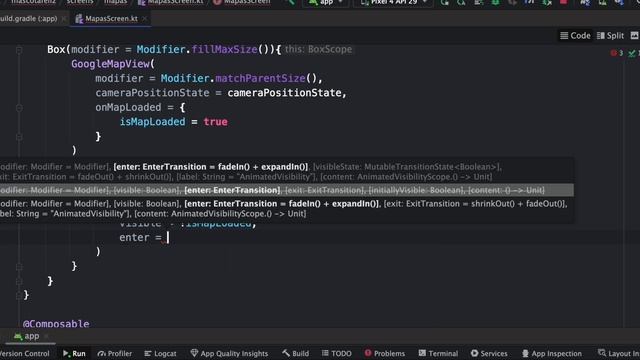Click the MapasScreen class breadcrumb
This screenshot has width=640, height=360.
pyautogui.click(x=242, y=2)
